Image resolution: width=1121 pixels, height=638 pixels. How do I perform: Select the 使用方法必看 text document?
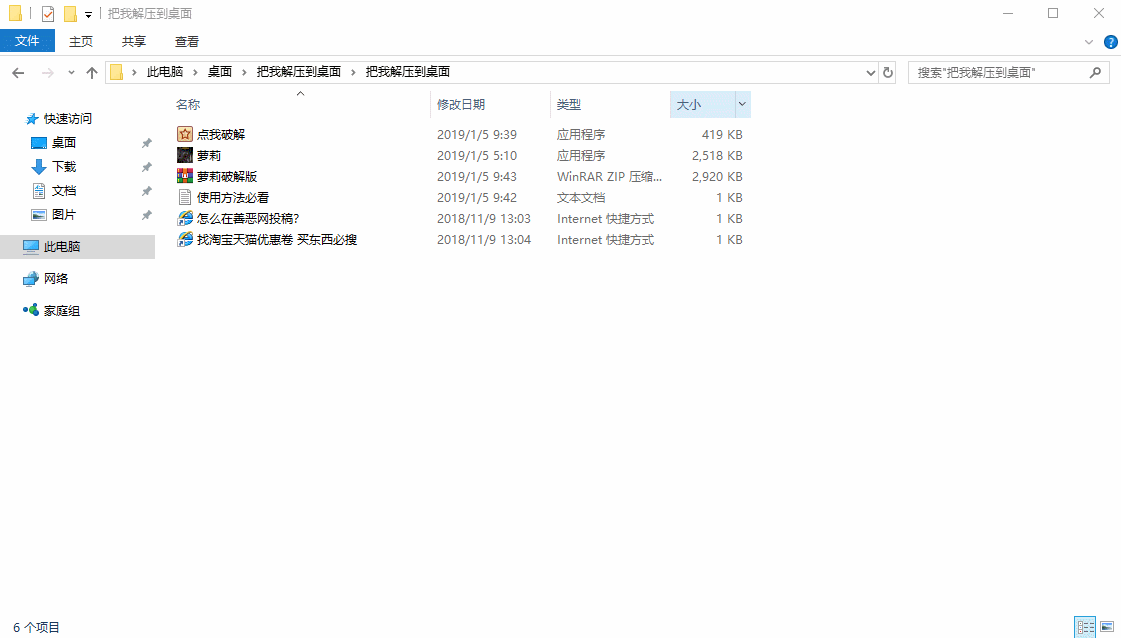coord(233,197)
